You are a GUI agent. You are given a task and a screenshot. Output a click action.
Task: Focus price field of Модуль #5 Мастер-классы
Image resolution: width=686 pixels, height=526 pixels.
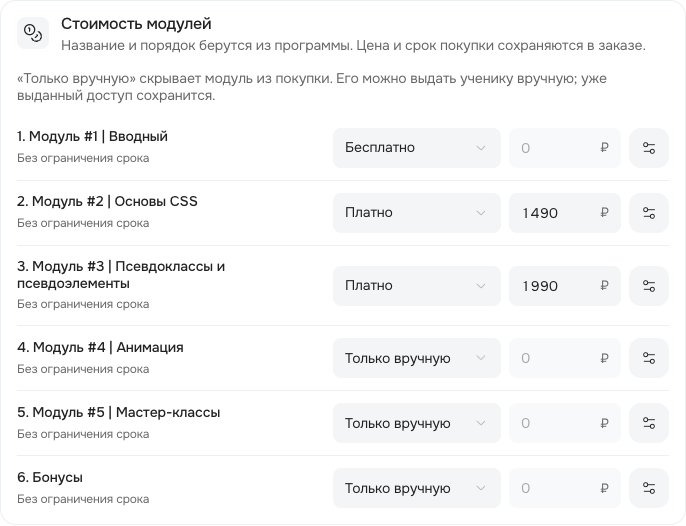pos(565,423)
